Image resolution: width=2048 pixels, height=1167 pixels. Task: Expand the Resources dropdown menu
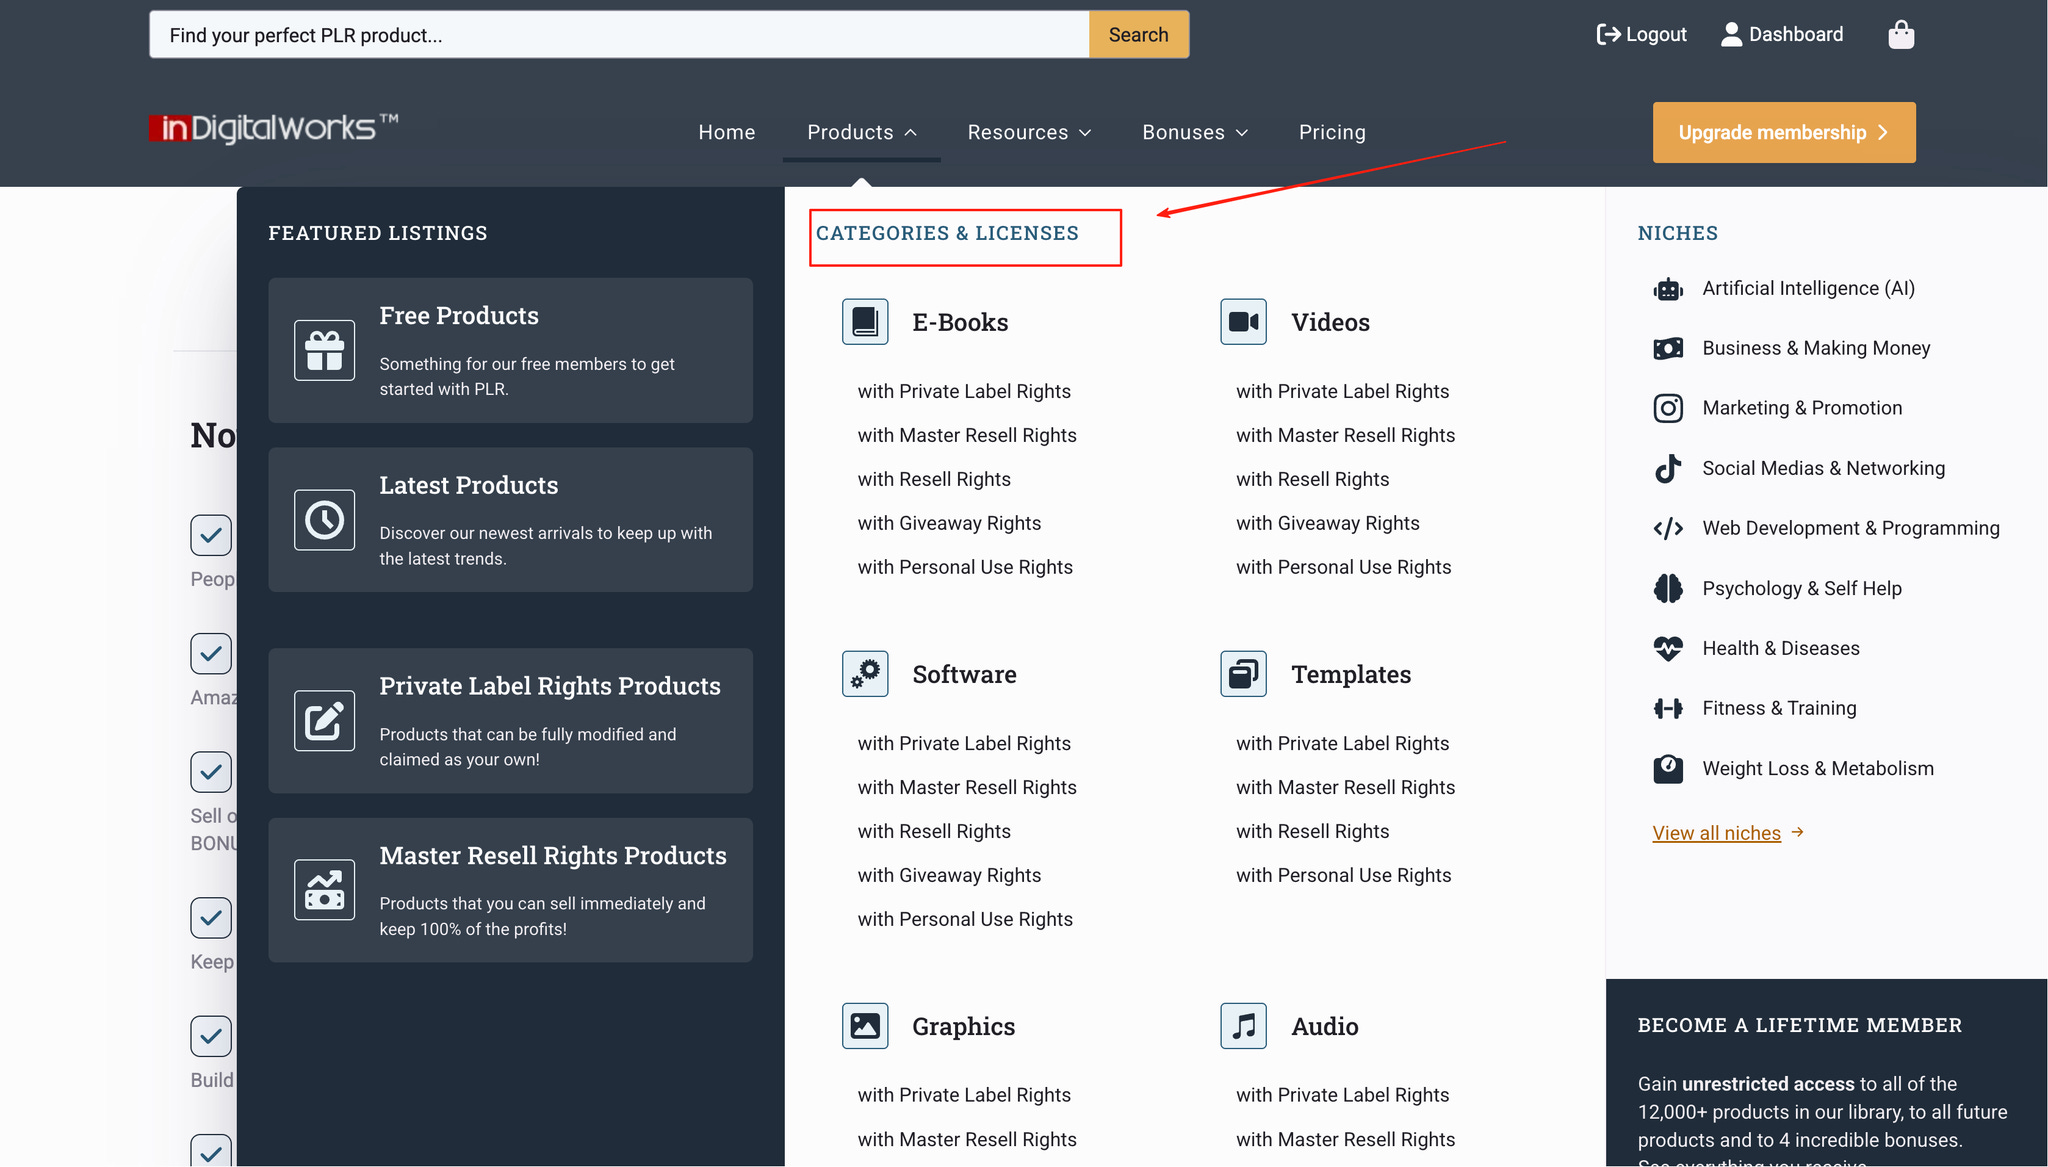(1029, 133)
